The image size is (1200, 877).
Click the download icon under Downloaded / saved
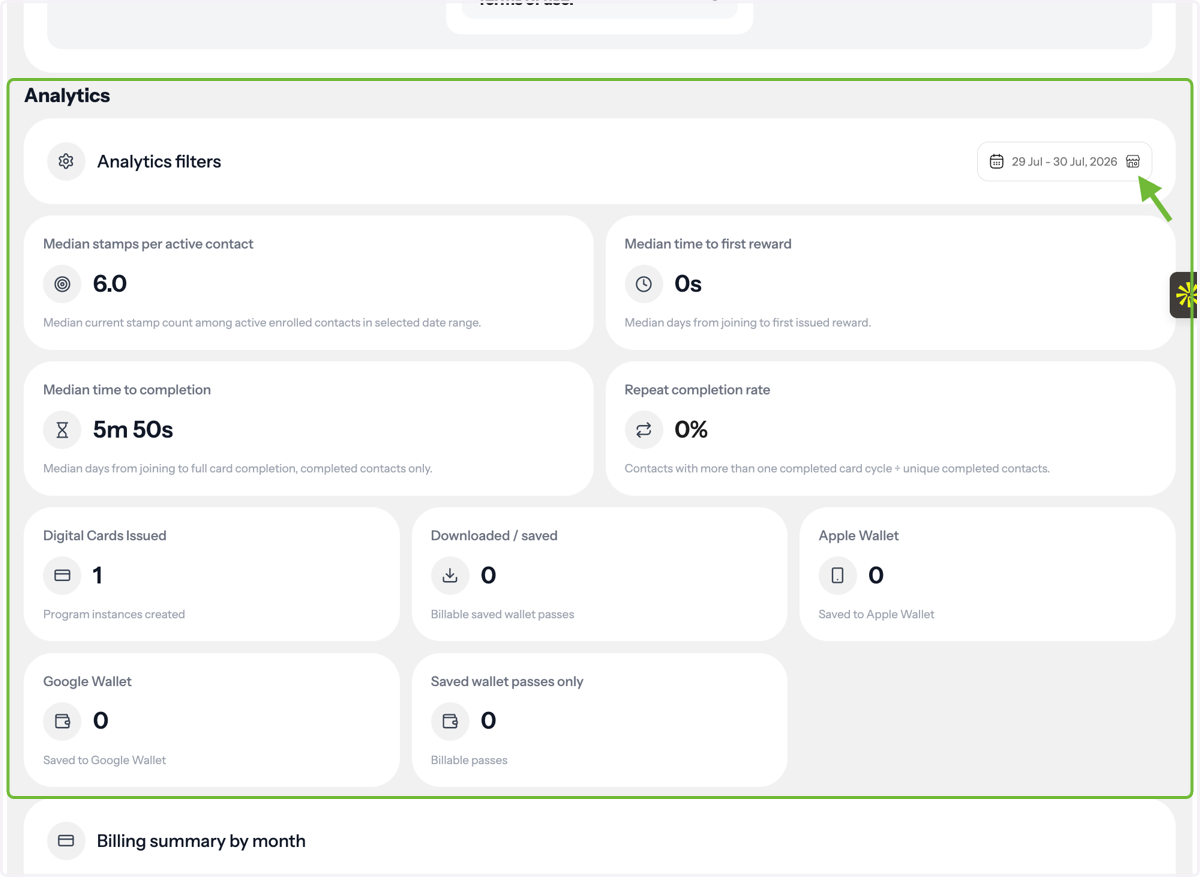pos(450,575)
